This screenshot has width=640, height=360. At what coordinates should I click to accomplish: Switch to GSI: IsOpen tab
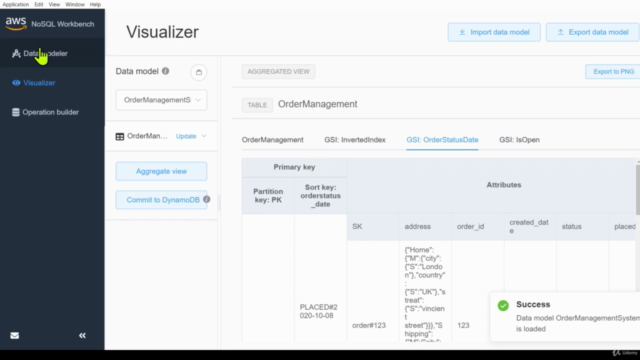coord(519,140)
